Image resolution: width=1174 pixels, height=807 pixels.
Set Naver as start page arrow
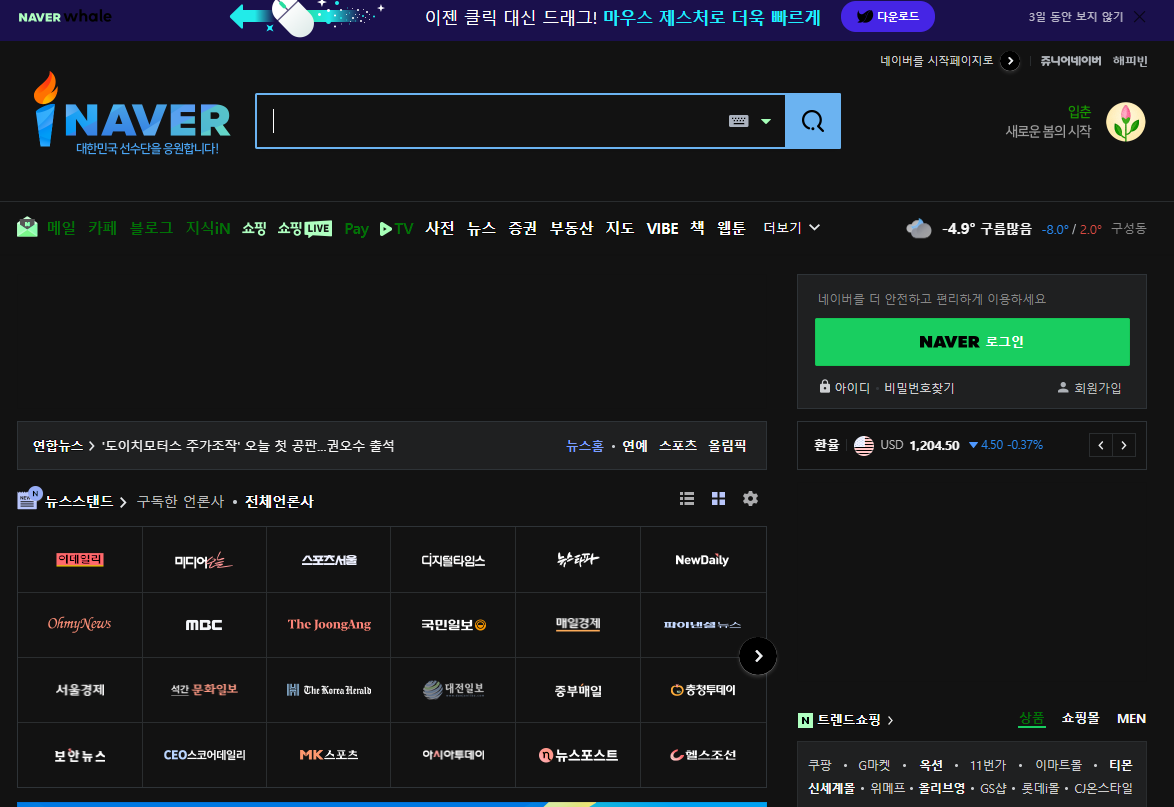pyautogui.click(x=1010, y=61)
